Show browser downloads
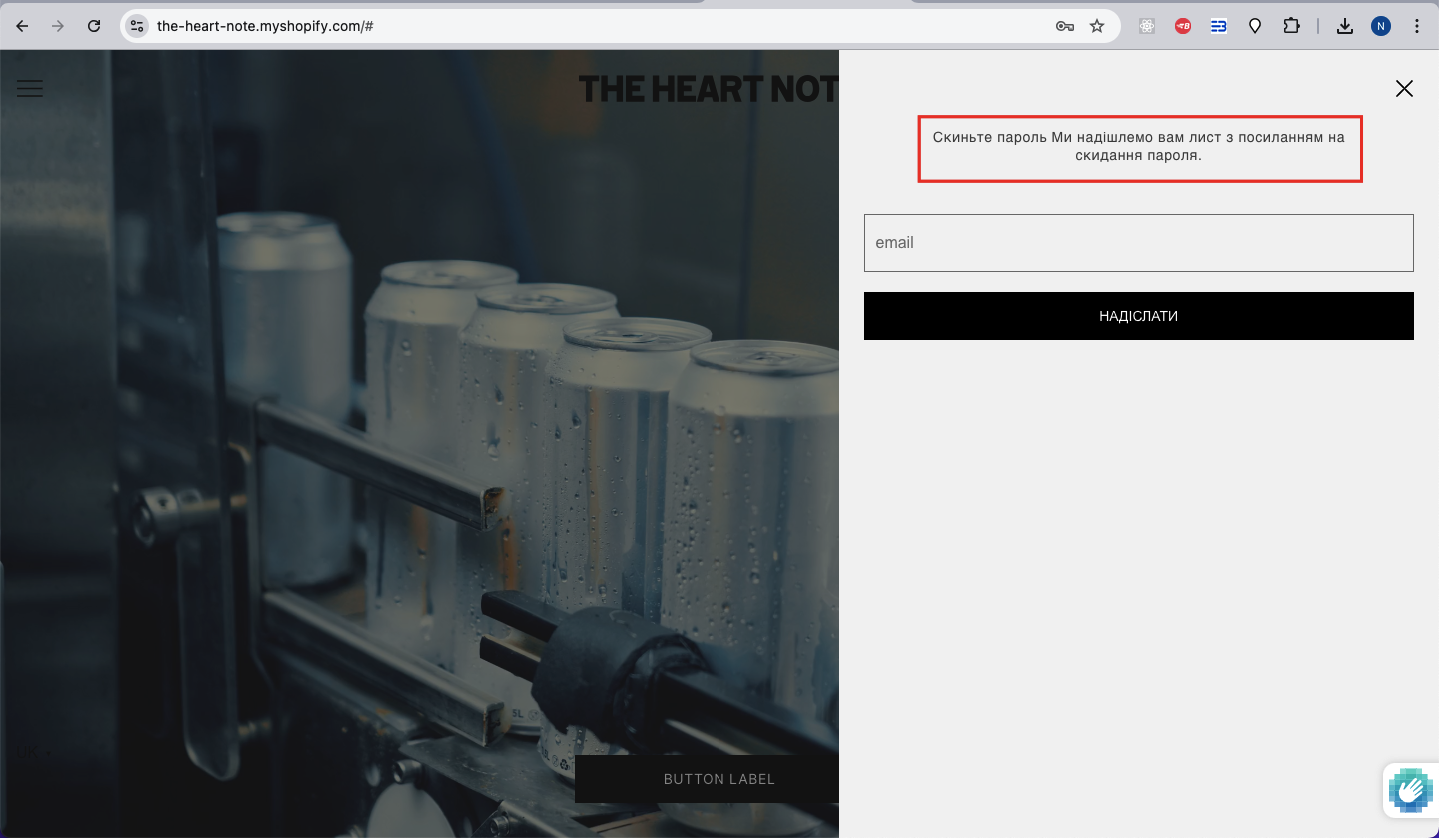 [1345, 26]
